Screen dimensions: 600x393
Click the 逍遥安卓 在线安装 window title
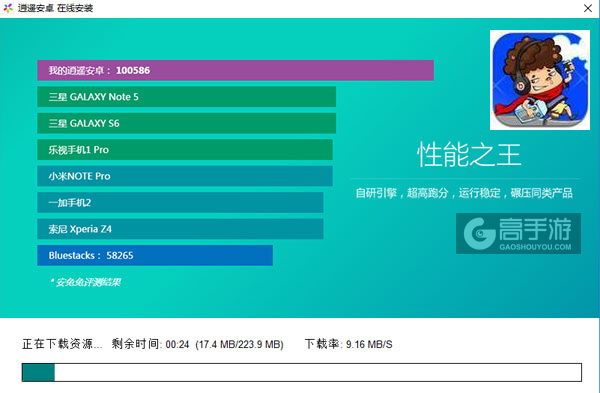pos(55,8)
